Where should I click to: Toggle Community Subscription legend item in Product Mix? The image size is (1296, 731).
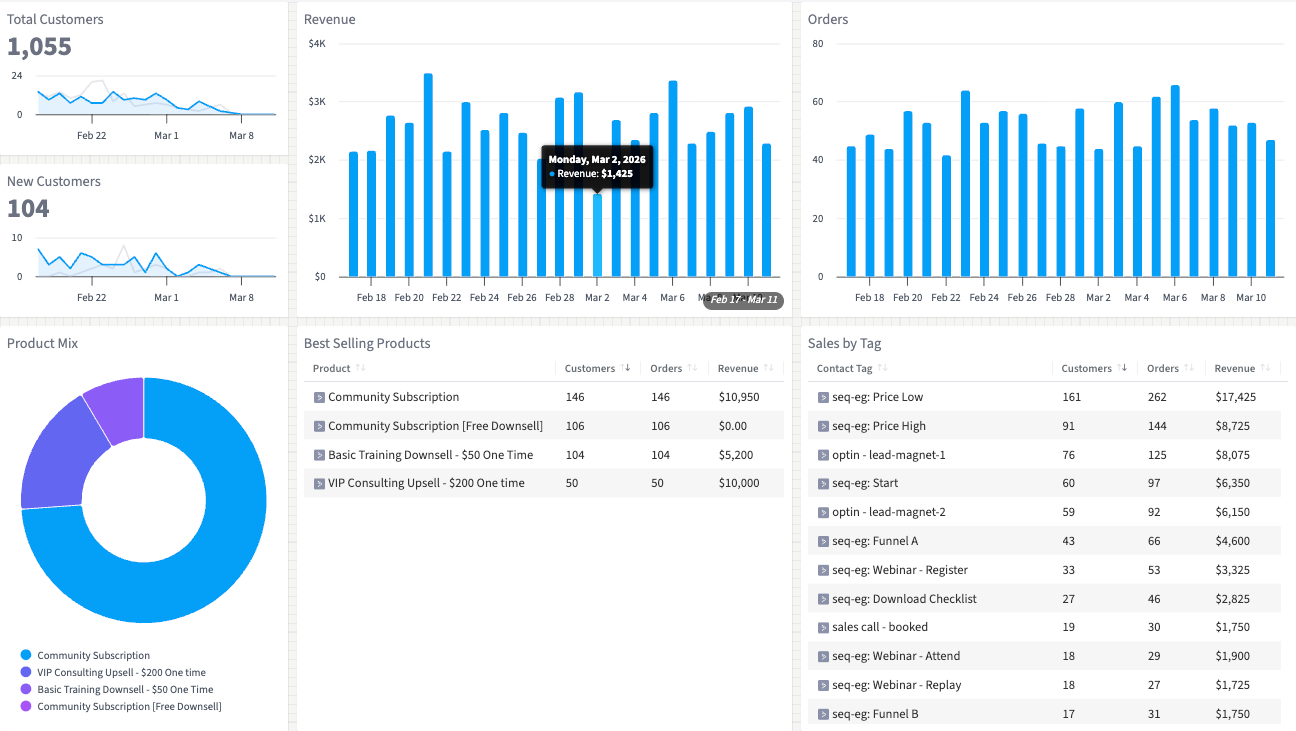(93, 656)
